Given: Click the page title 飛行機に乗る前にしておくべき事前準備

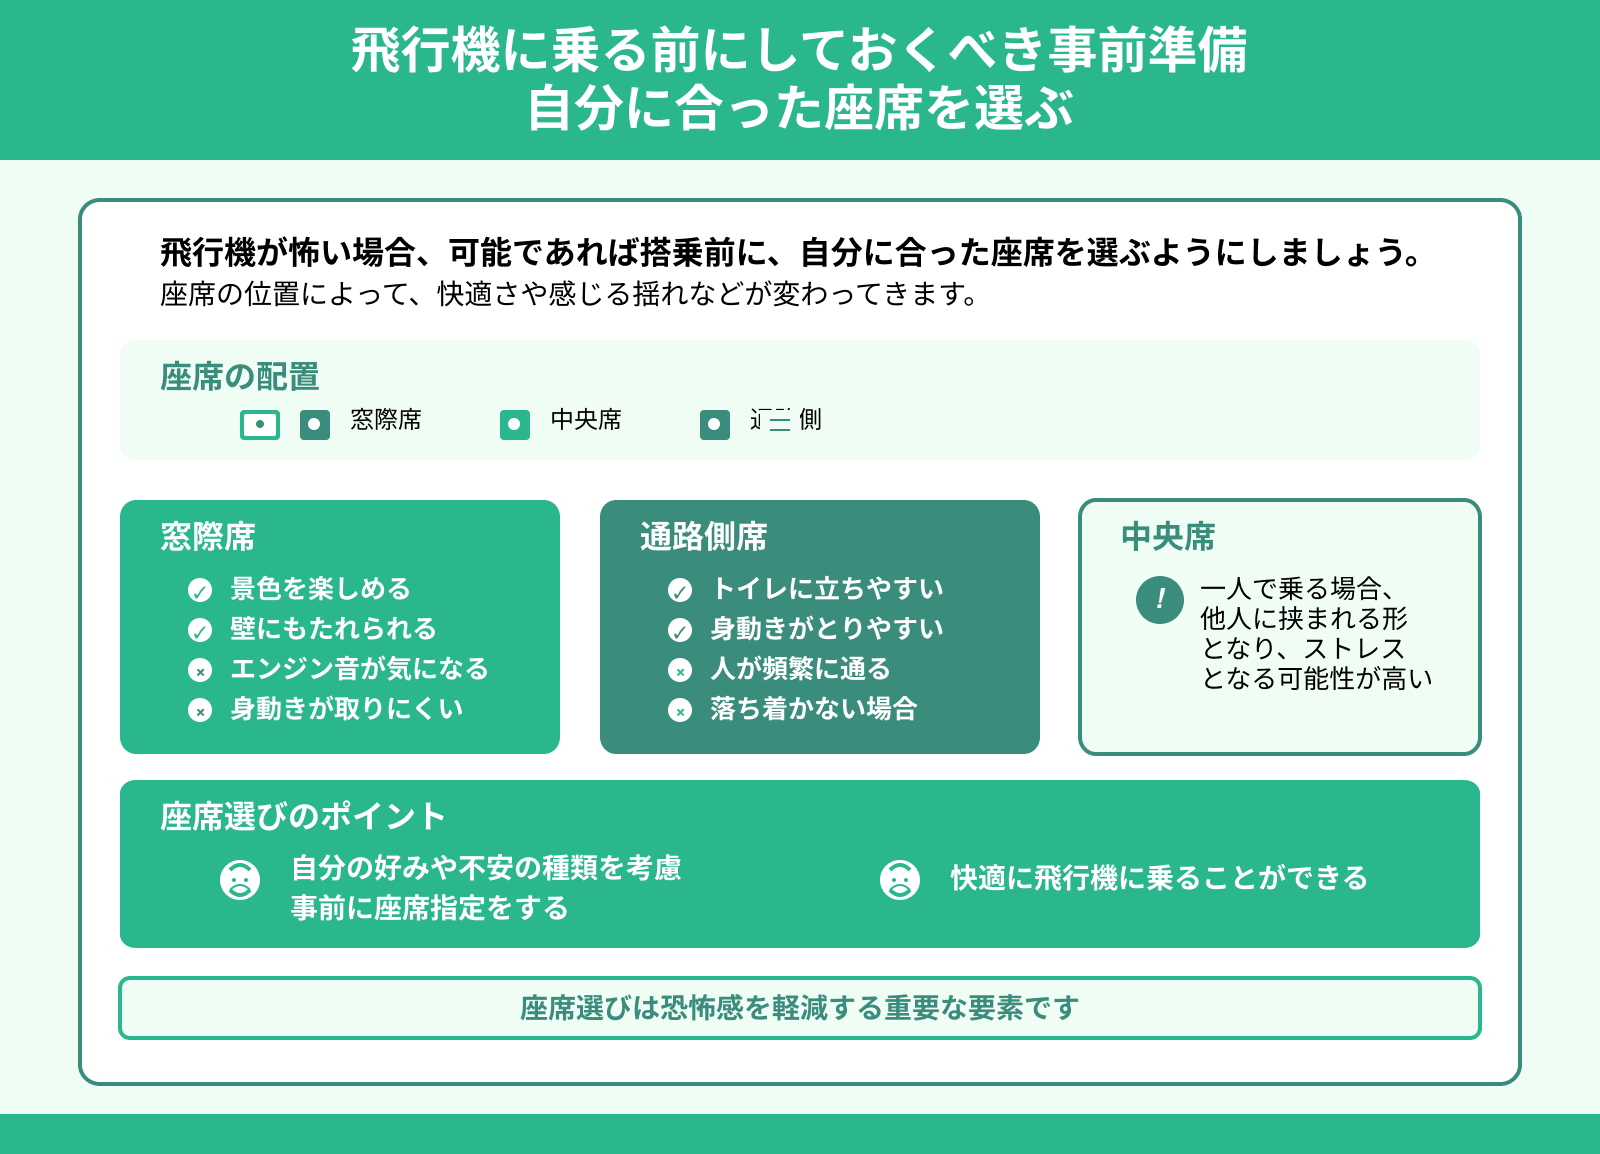Looking at the screenshot, I should point(800,50).
